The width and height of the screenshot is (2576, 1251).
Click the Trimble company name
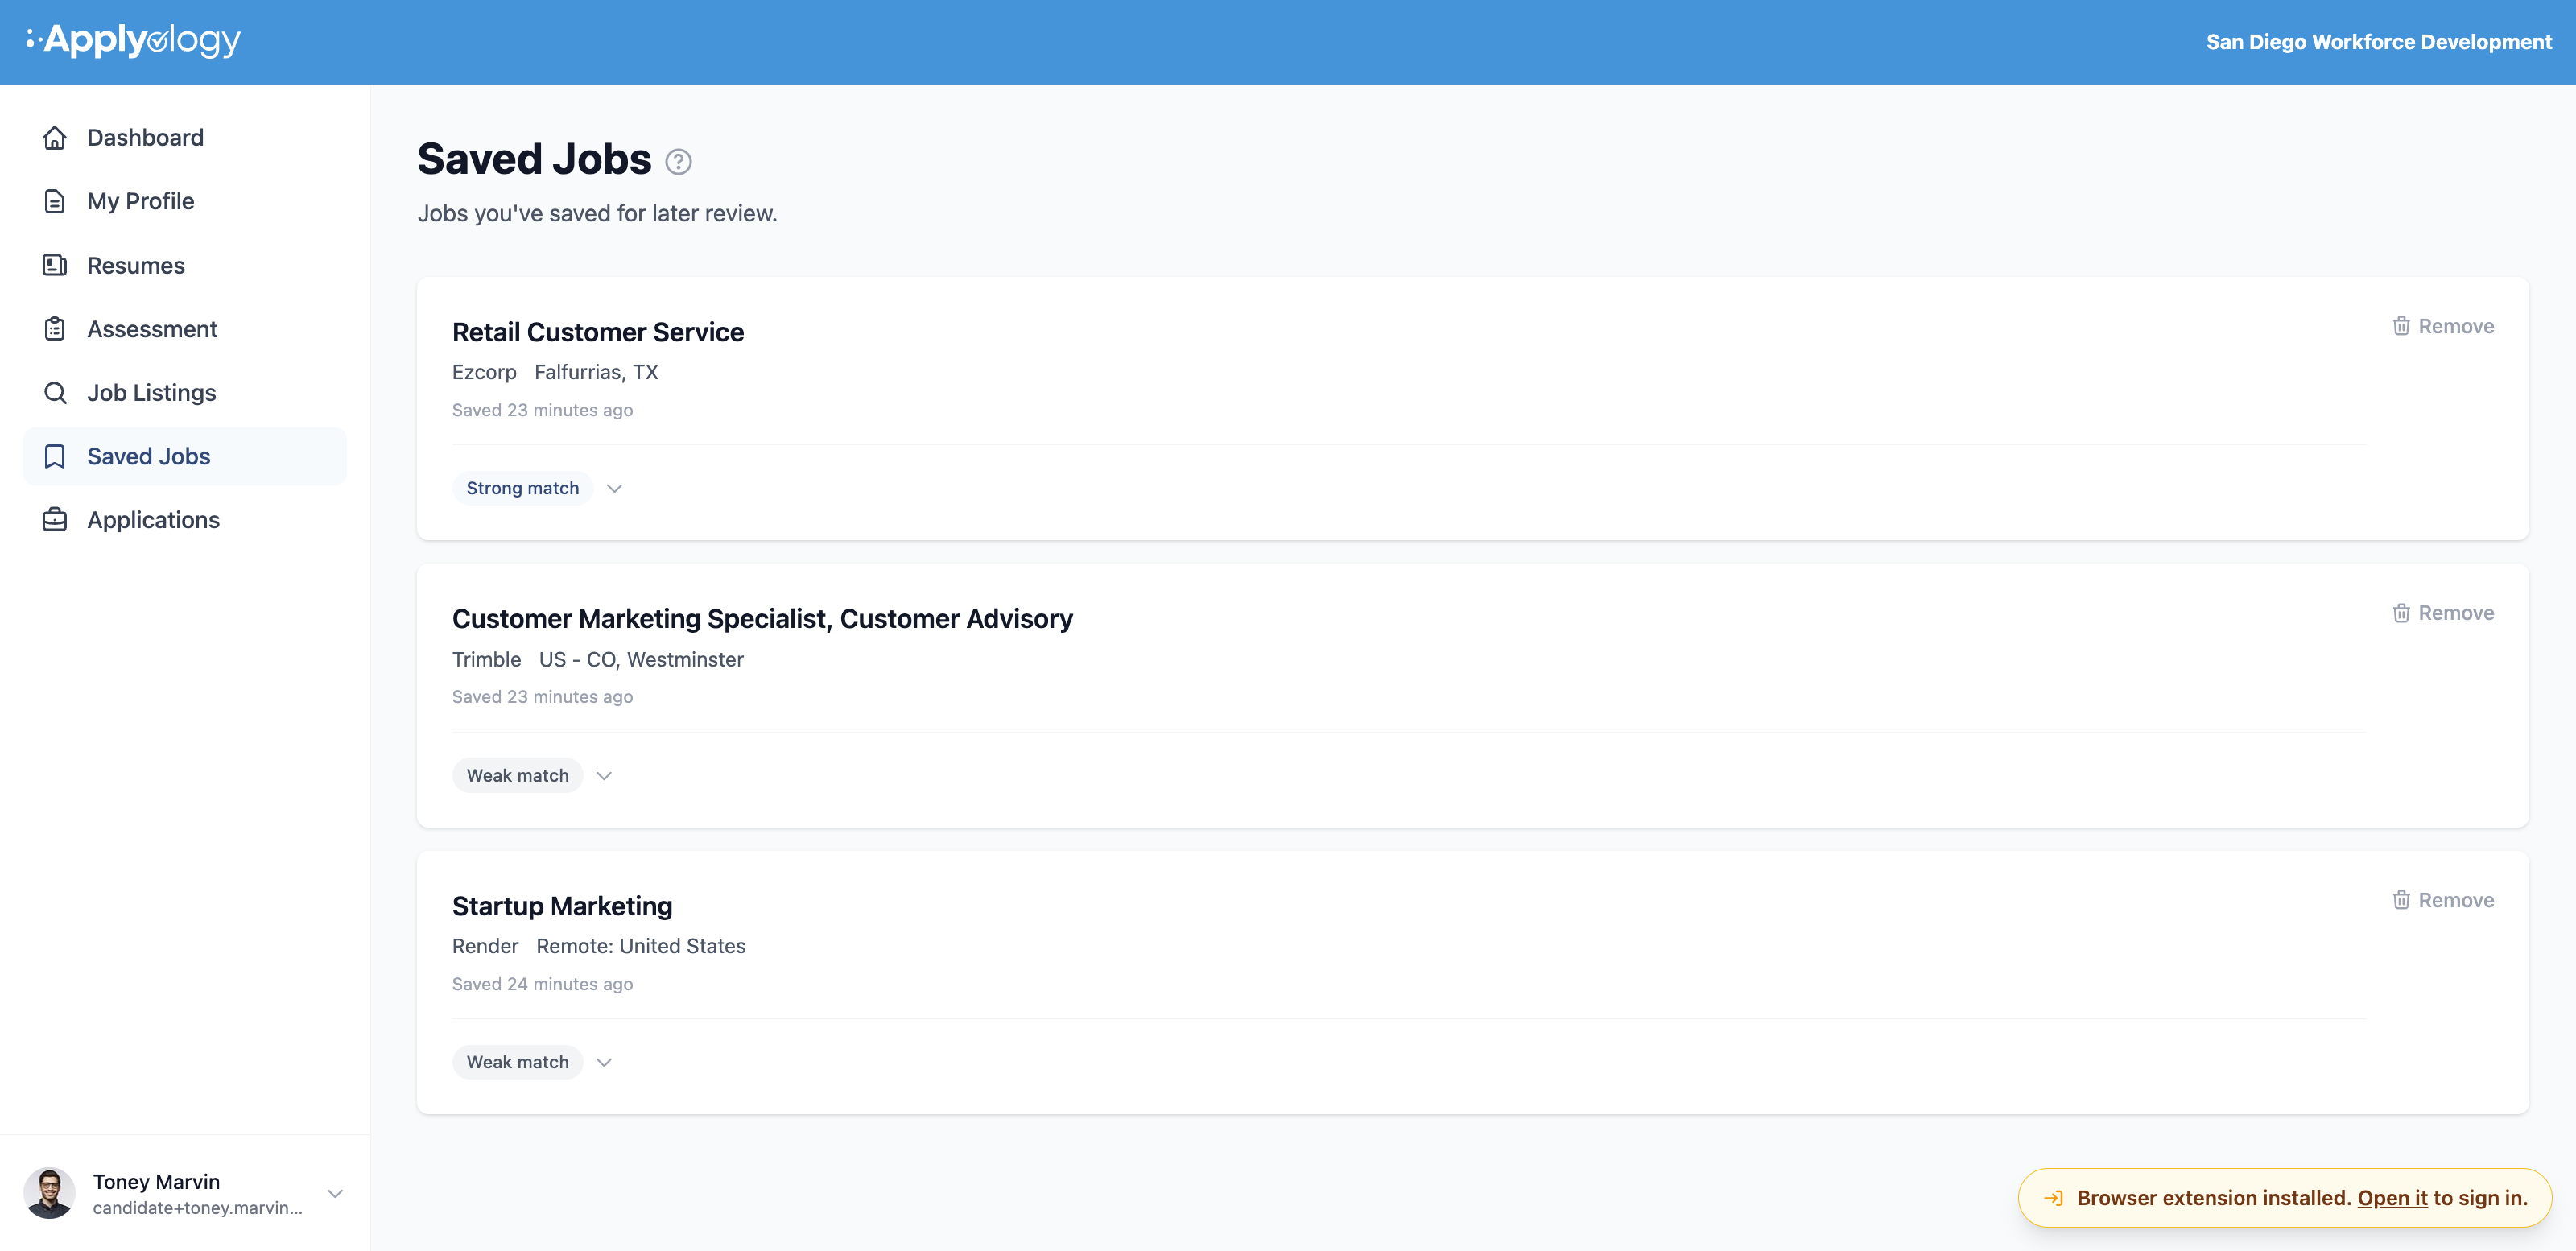point(486,659)
